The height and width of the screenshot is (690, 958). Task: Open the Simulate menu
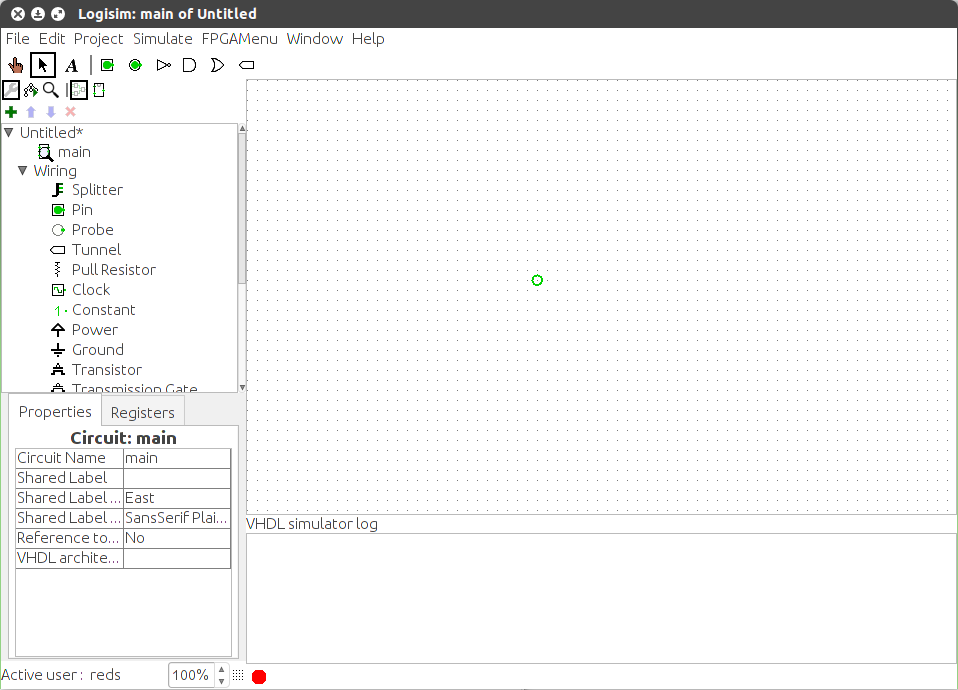coord(163,39)
